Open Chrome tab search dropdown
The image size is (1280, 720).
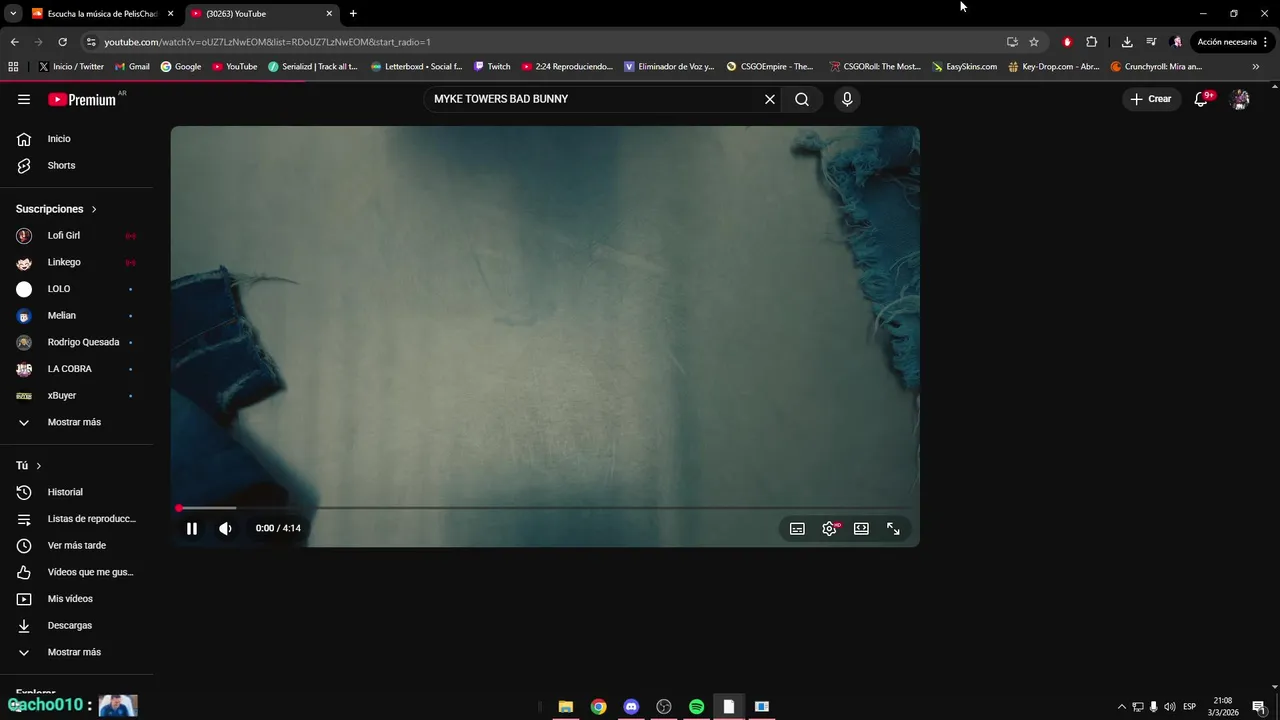coord(13,13)
